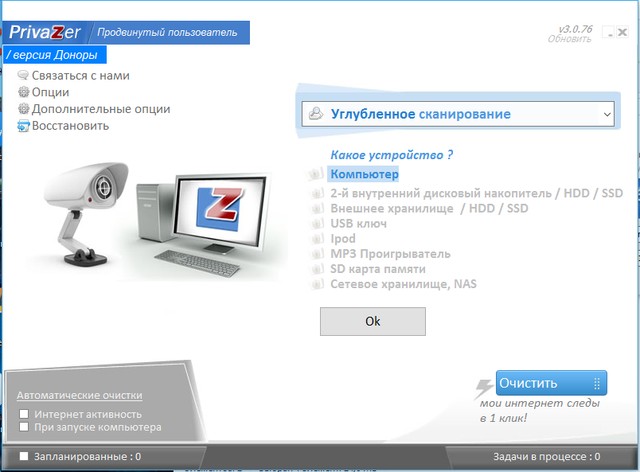Viewport: 640px width, 472px height.
Task: Click the gear icon next to Опции
Action: pyautogui.click(x=23, y=93)
